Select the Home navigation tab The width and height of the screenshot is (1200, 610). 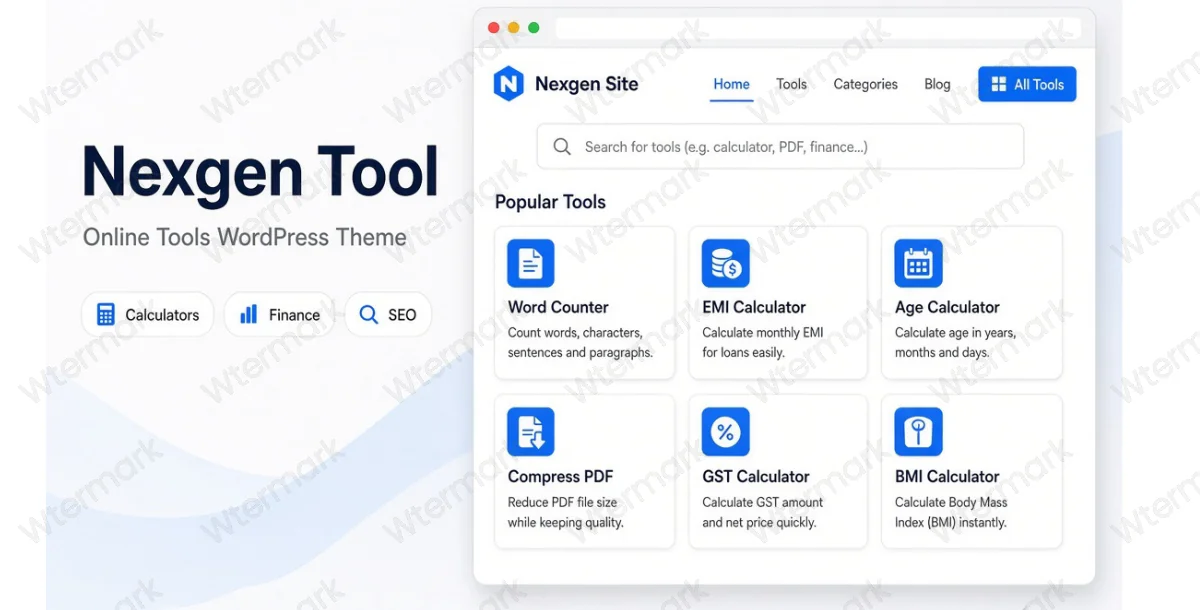point(731,84)
